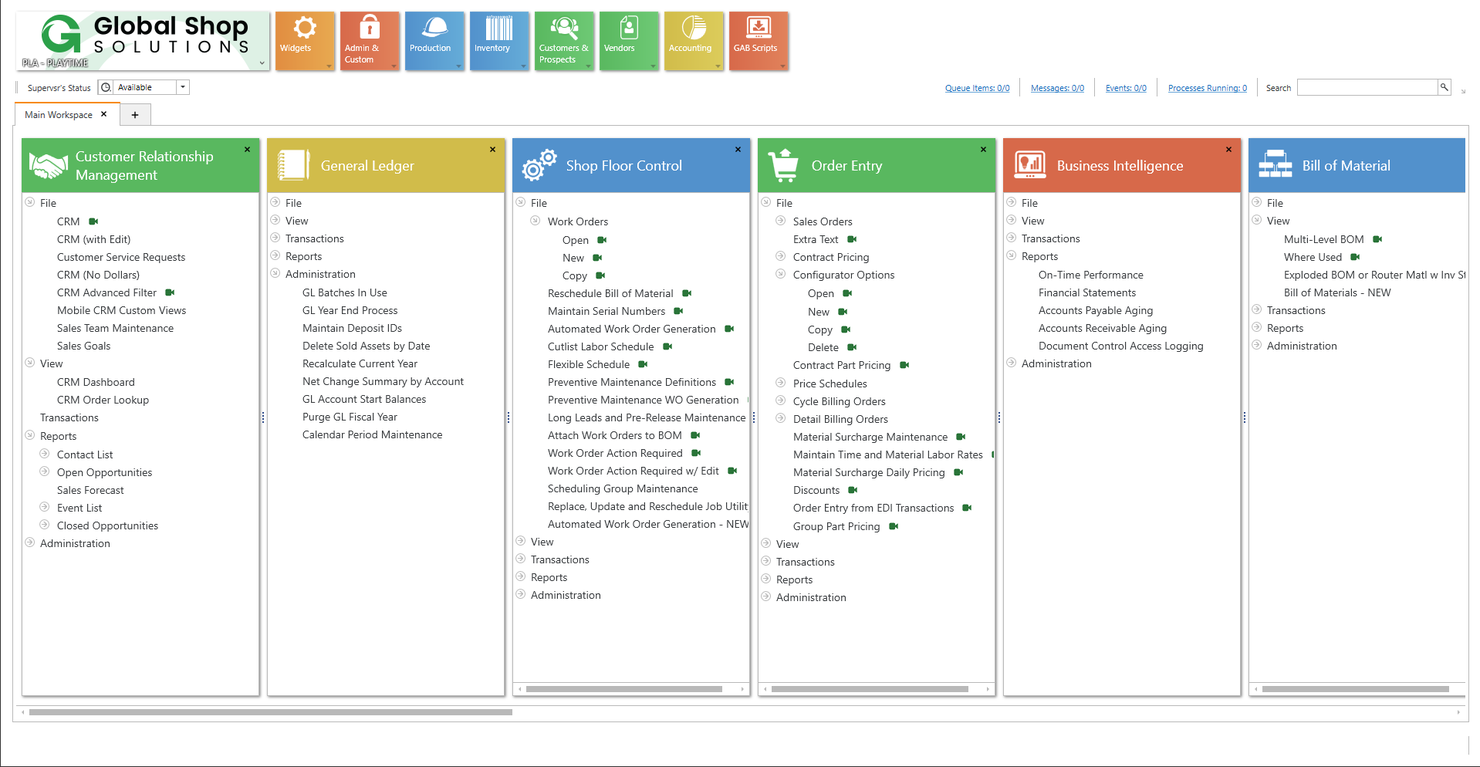Screen dimensions: 1480x767
Task: Open Accounts Payable Aging report
Action: click(1096, 311)
